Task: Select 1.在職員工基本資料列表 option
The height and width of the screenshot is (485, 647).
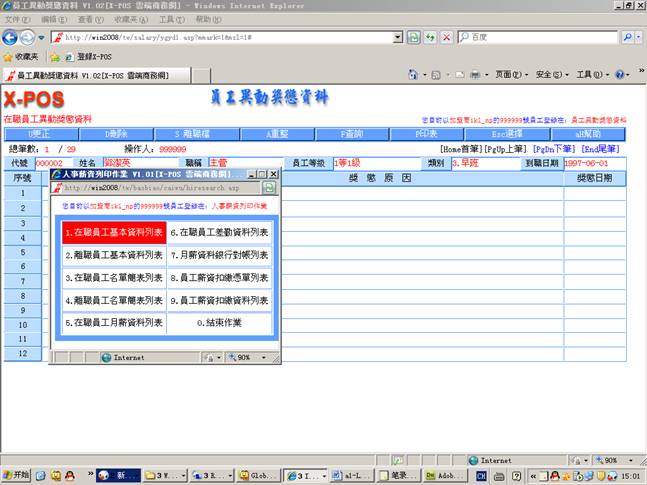Action: pos(113,232)
